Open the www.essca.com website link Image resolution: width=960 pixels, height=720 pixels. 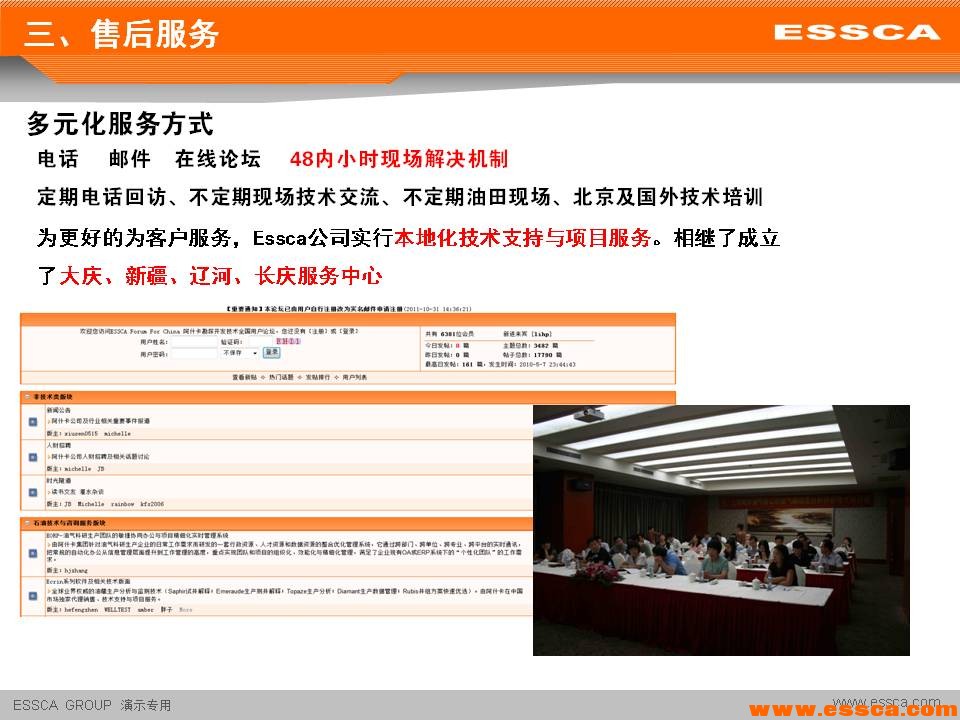click(x=854, y=709)
